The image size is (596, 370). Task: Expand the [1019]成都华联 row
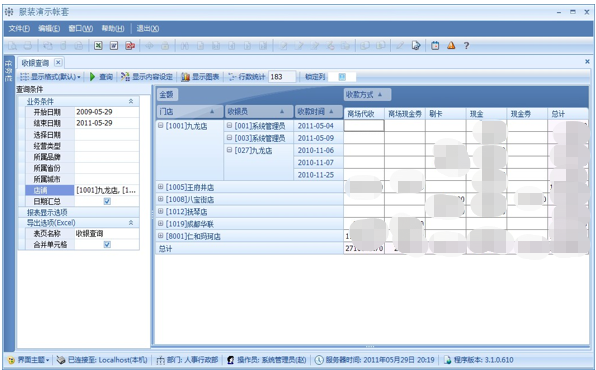click(x=160, y=223)
